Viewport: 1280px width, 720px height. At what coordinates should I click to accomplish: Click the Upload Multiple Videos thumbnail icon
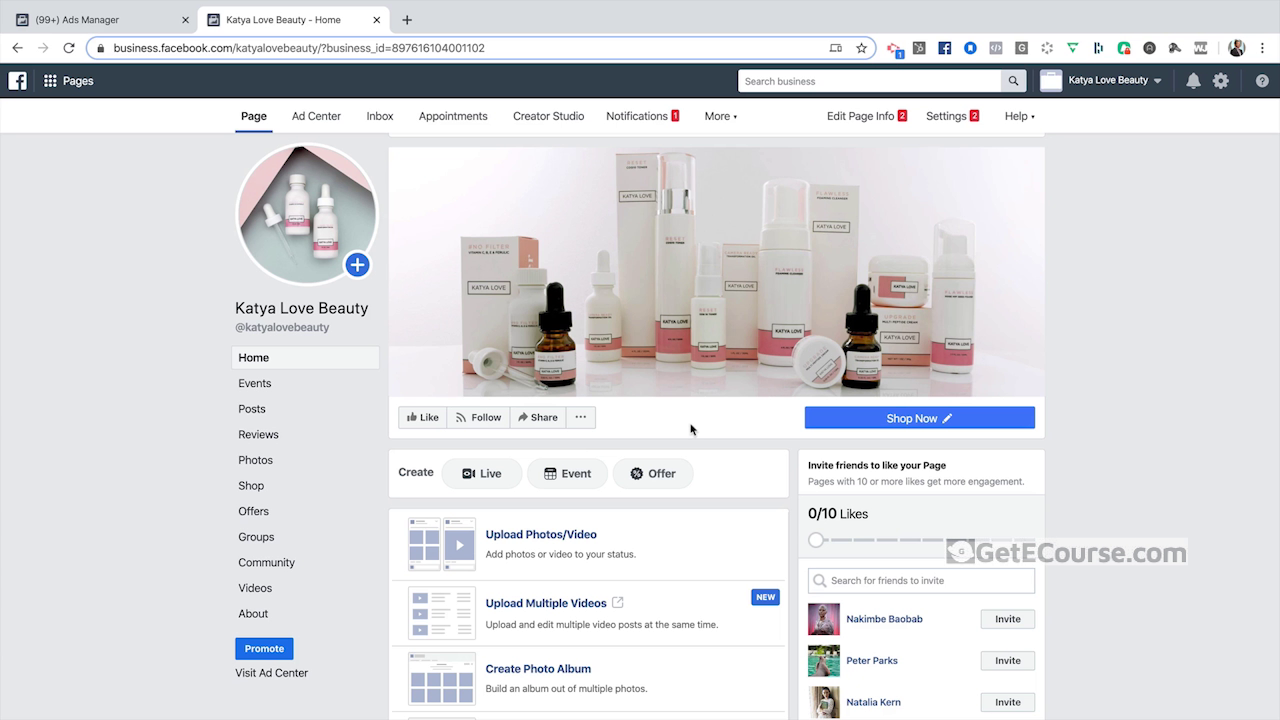click(x=442, y=613)
